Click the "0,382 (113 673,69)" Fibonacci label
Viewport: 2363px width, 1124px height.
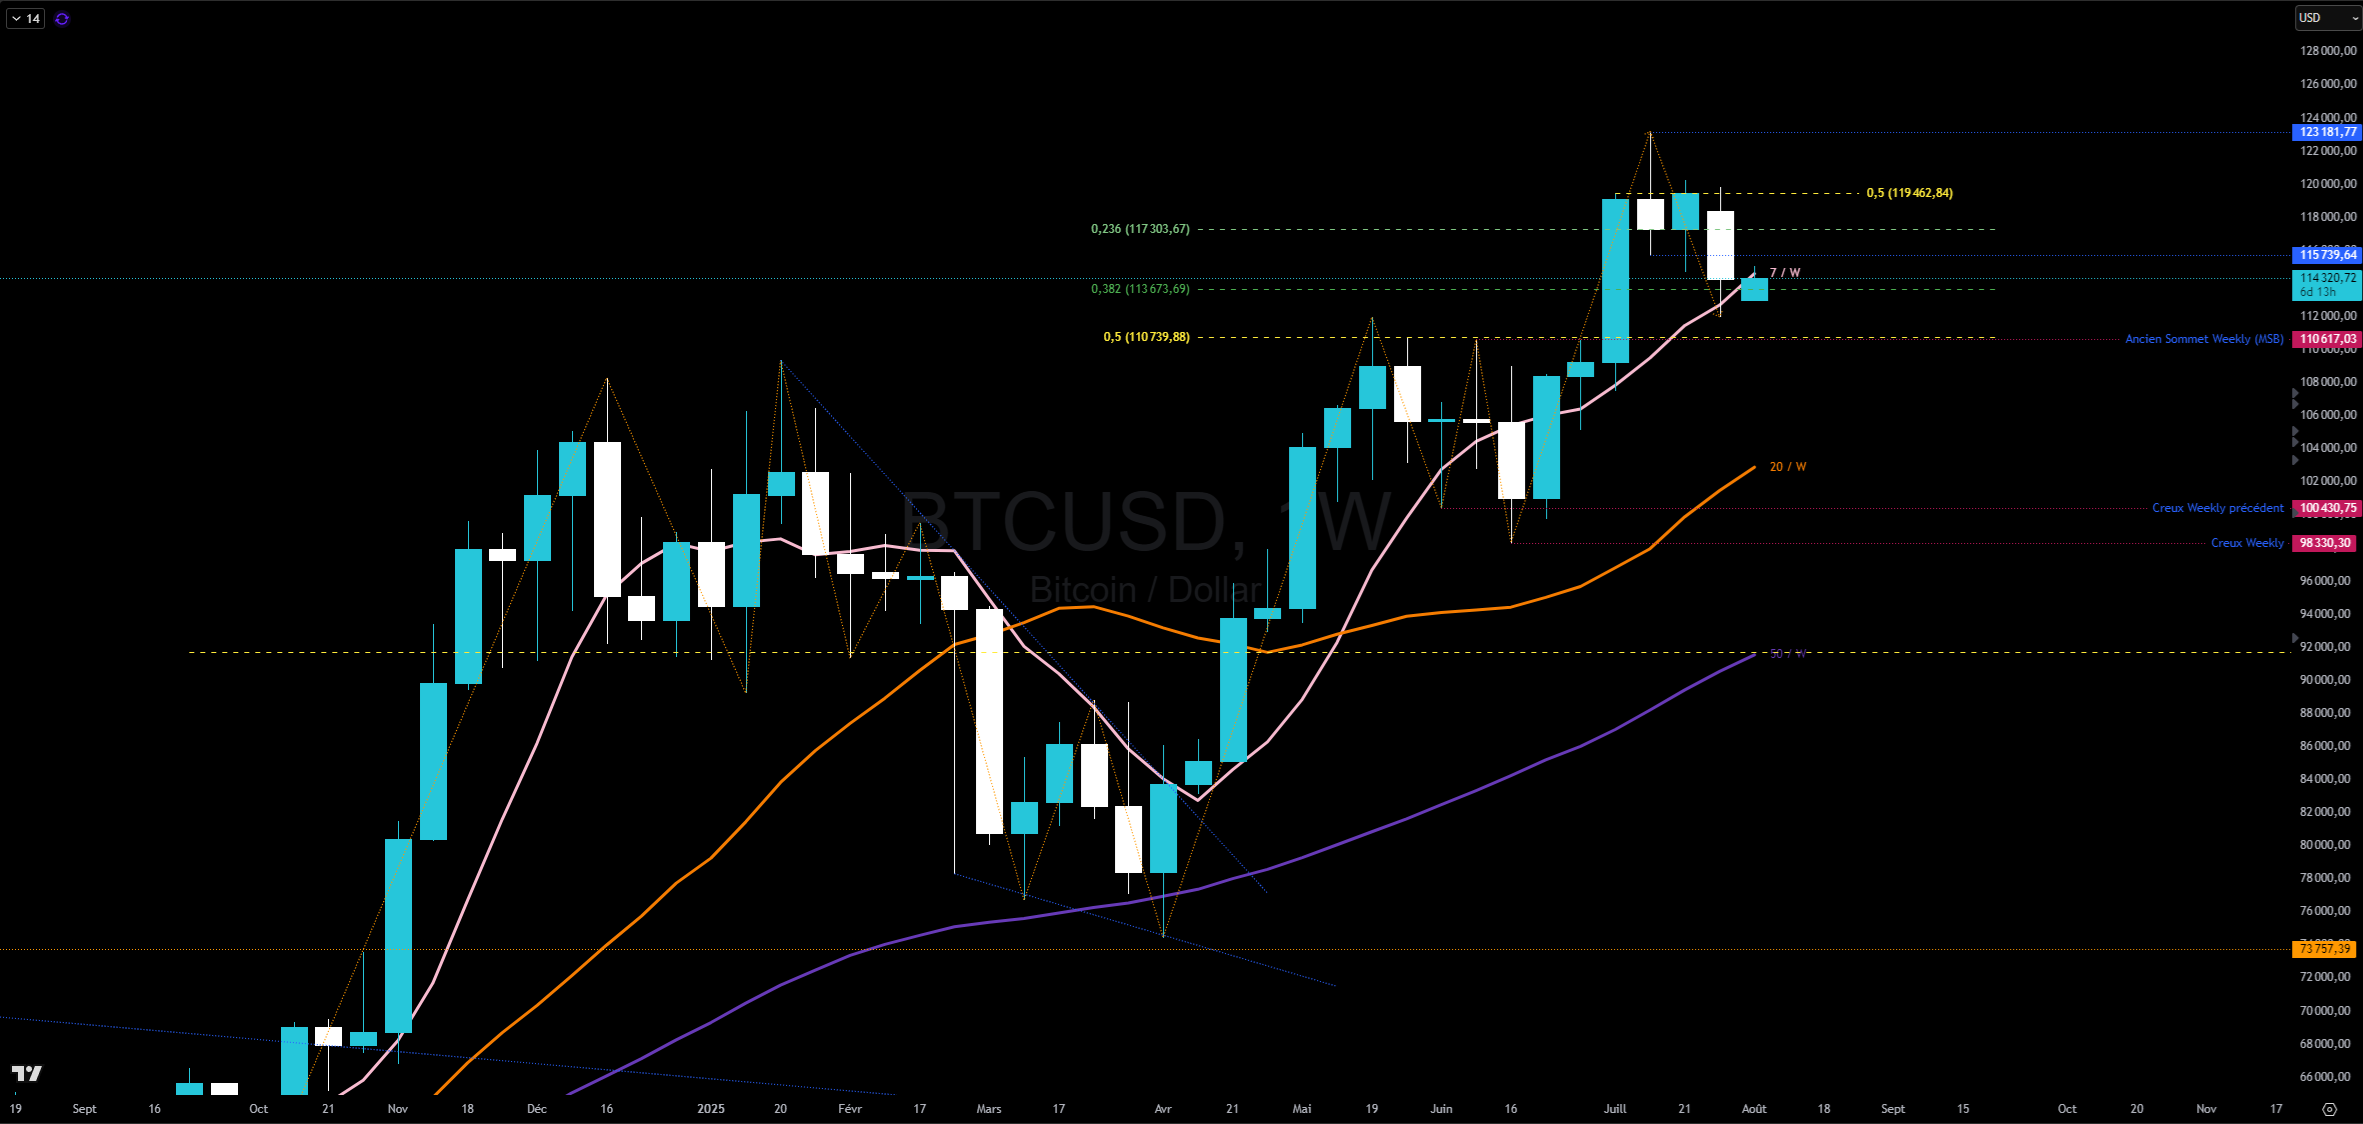(x=1139, y=289)
